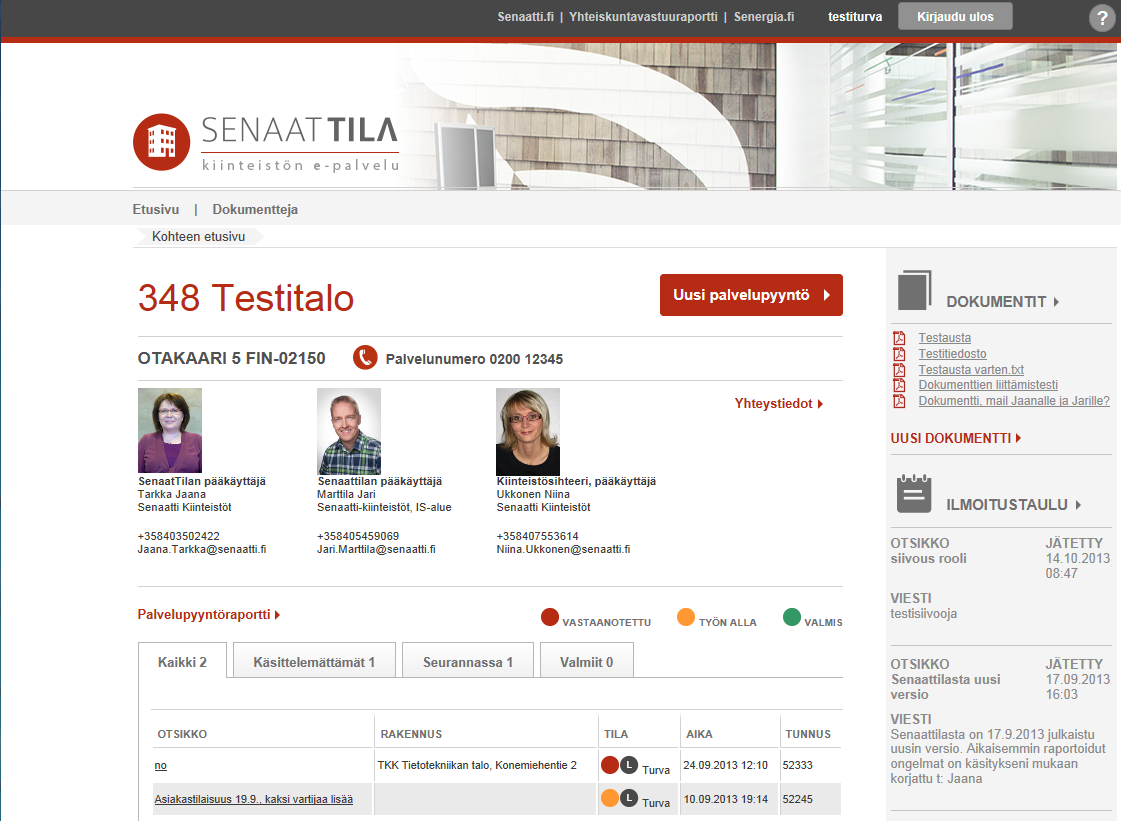Screen dimensions: 1121x821
Task: Click the red status dot in row 52333
Action: pyautogui.click(x=610, y=765)
